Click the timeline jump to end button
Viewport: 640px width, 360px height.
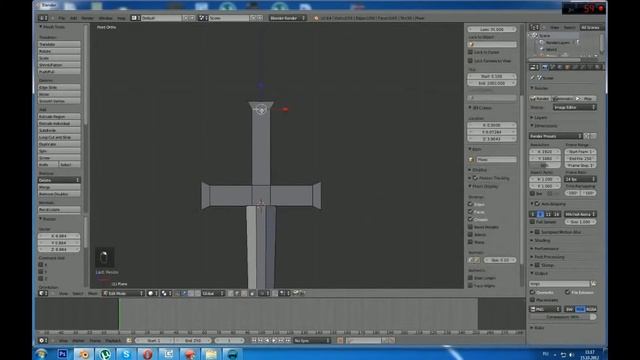coord(288,340)
